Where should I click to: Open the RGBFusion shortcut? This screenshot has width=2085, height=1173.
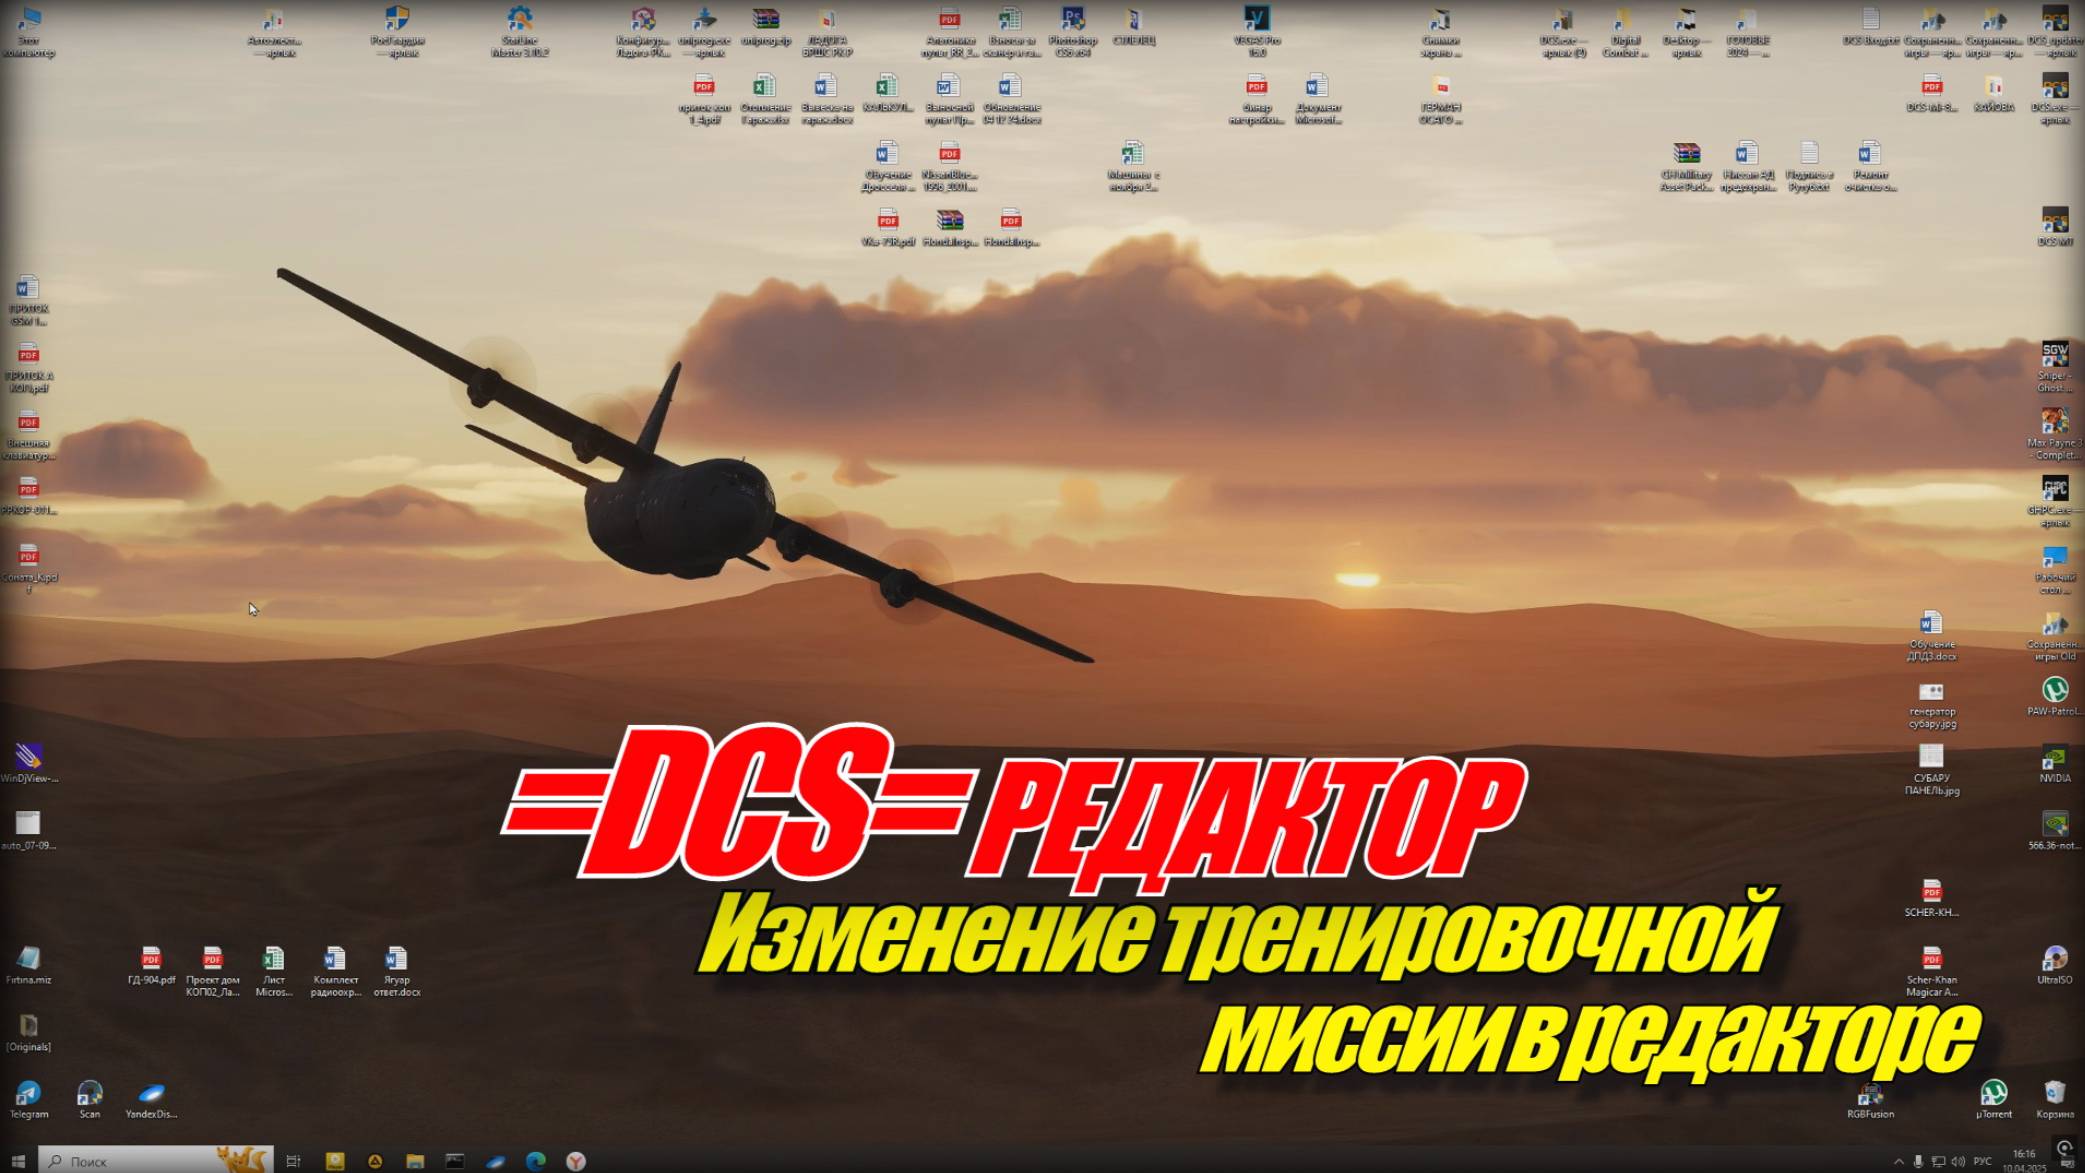click(x=1870, y=1095)
